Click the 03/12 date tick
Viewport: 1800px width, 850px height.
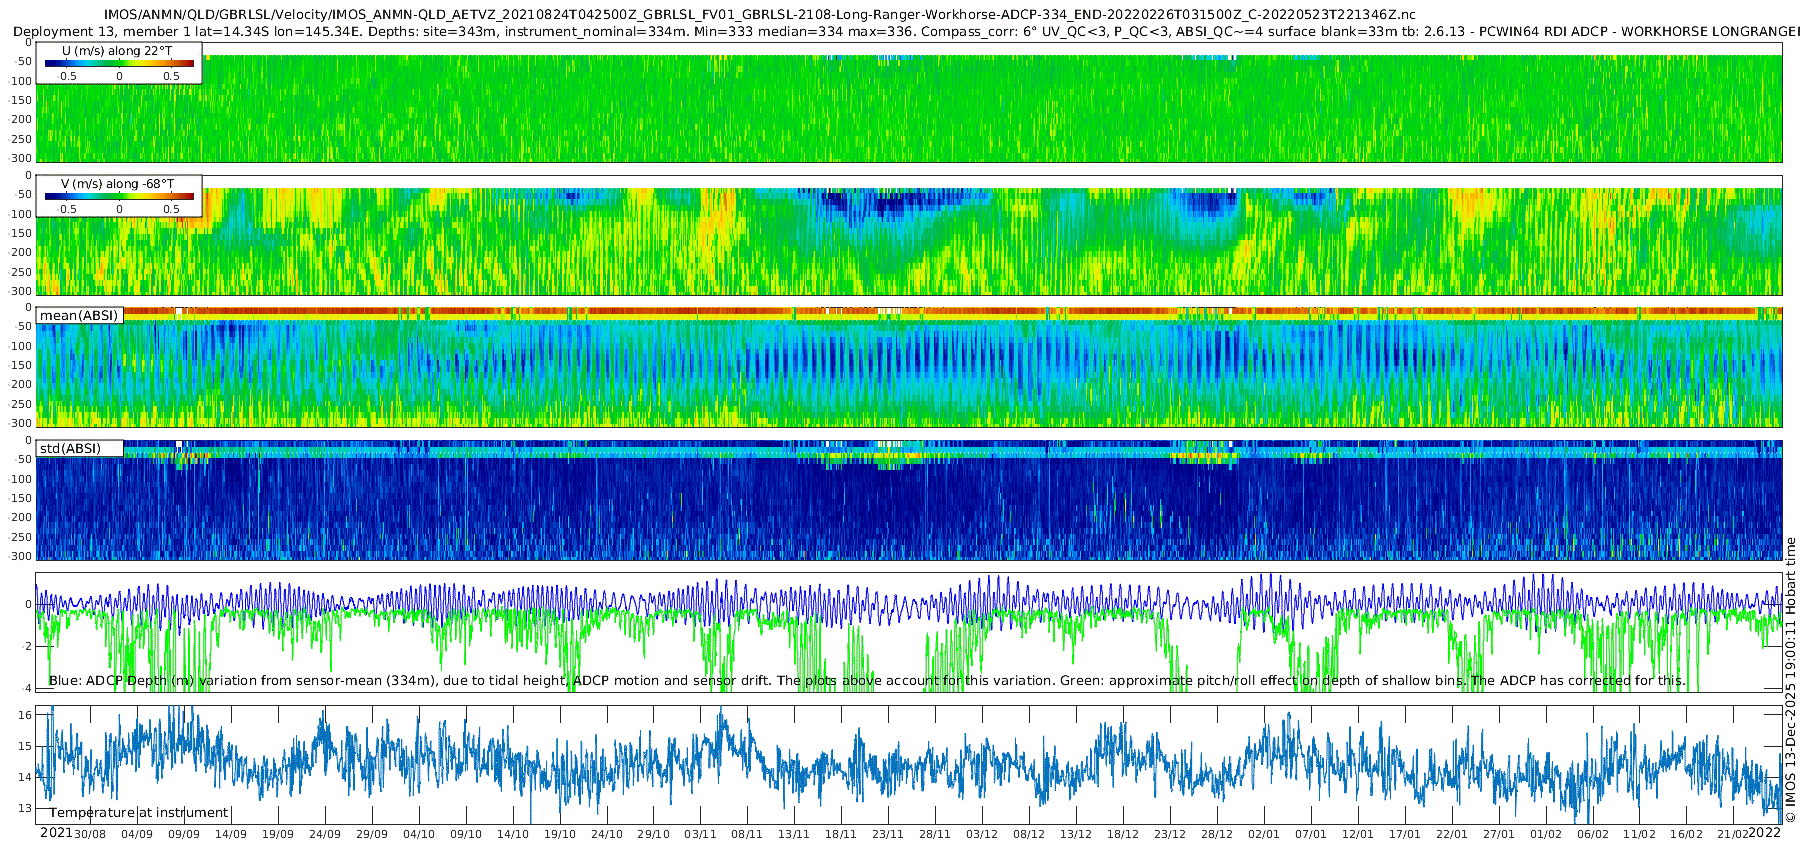click(x=982, y=834)
